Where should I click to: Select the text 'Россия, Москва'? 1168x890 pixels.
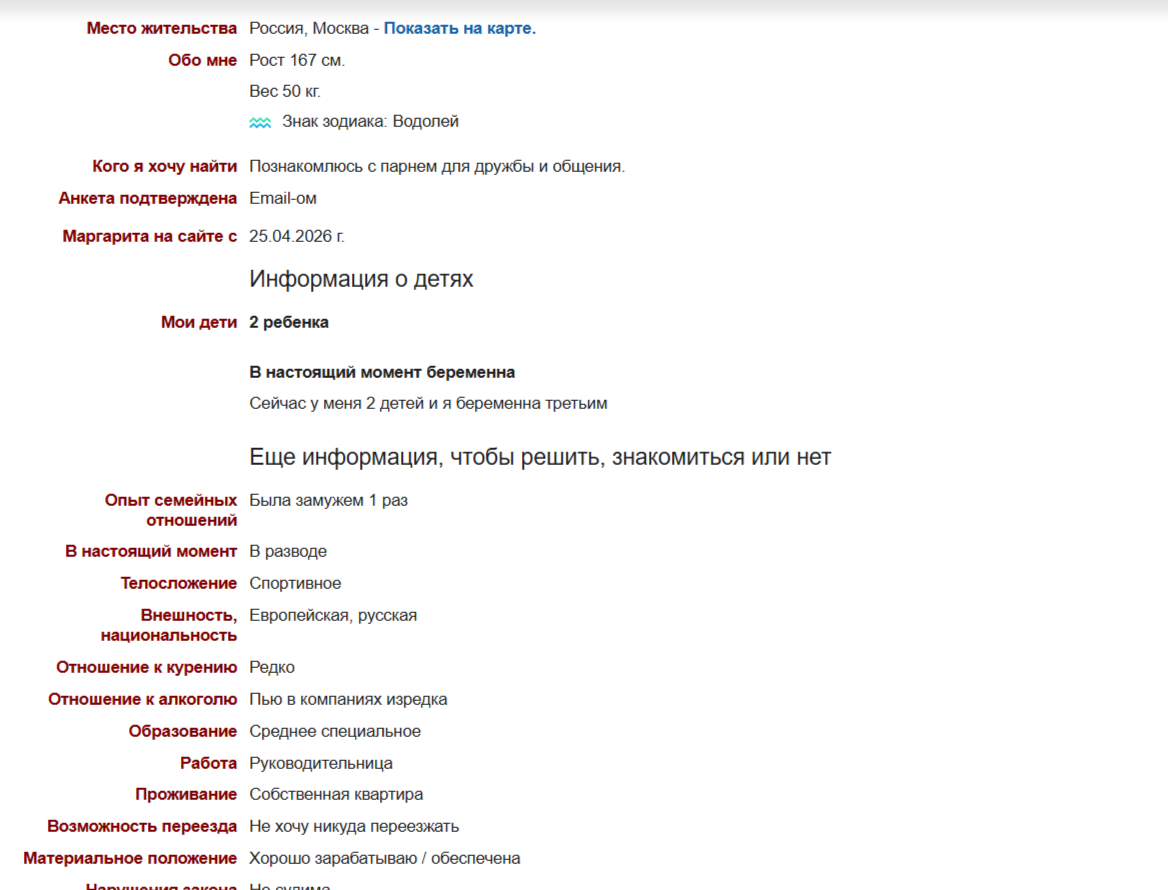click(309, 28)
